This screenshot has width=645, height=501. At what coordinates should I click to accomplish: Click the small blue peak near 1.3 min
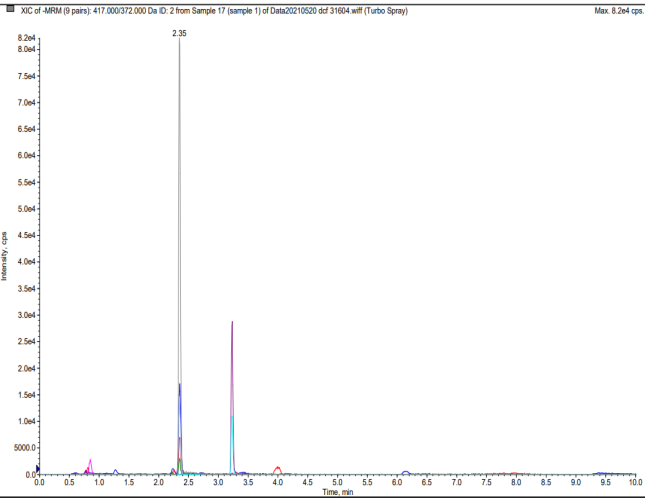coord(116,470)
